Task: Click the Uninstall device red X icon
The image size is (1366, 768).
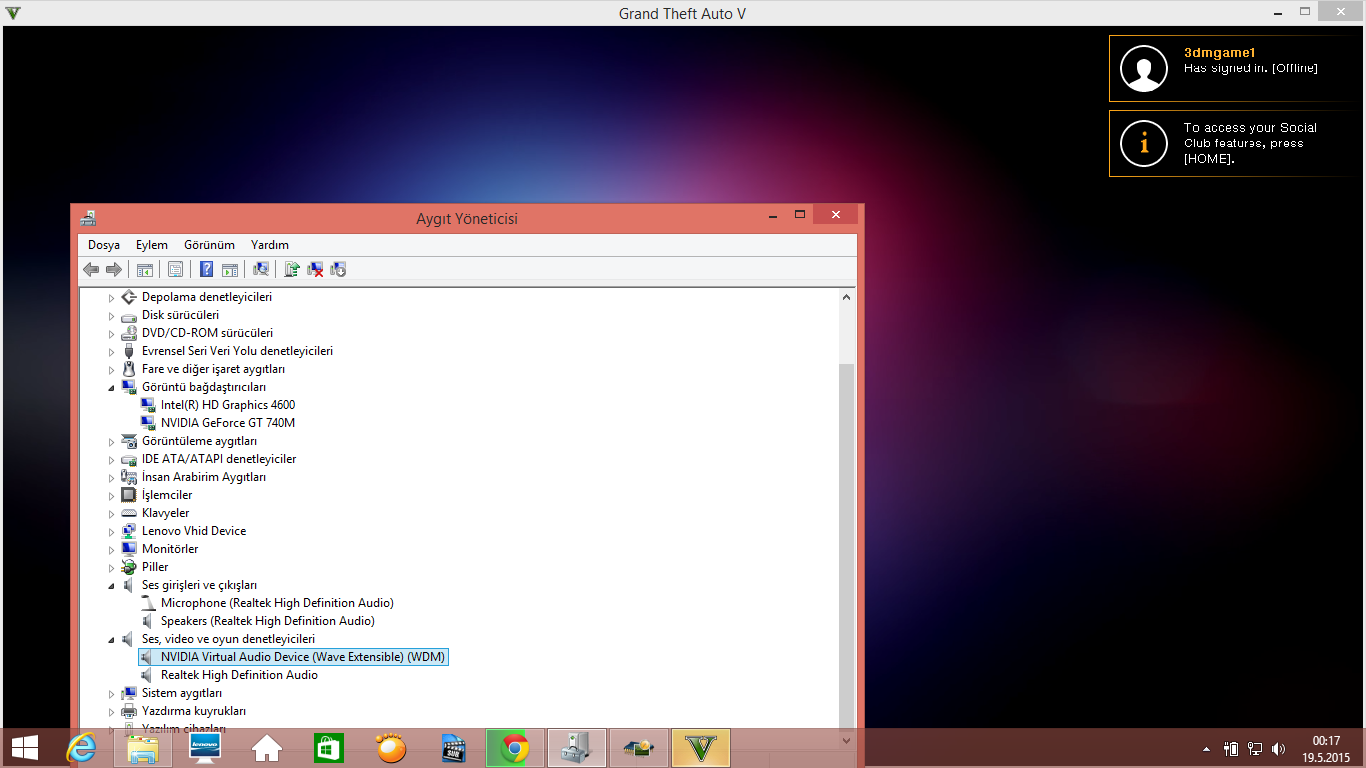Action: (x=315, y=269)
